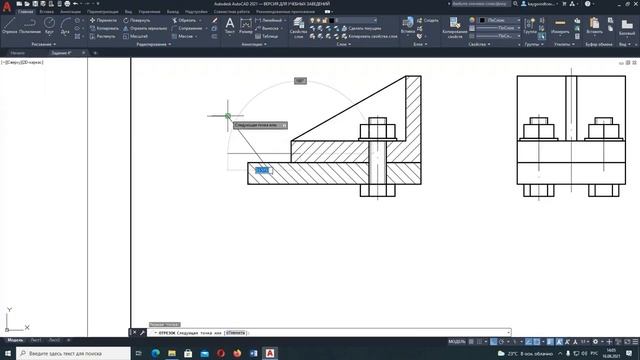Expand the Слои panel dropdown
Image resolution: width=640 pixels, height=360 pixels.
pos(344,44)
